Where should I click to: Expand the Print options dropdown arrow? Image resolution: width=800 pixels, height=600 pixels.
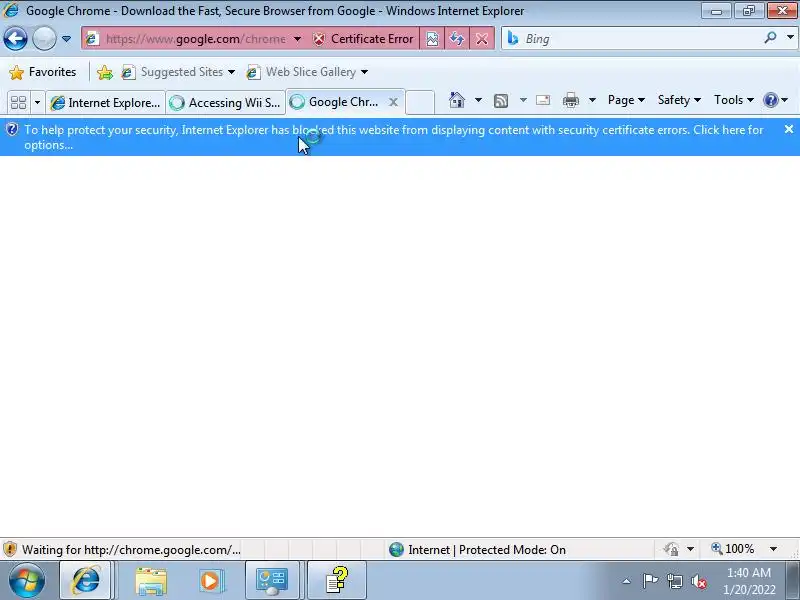[592, 100]
